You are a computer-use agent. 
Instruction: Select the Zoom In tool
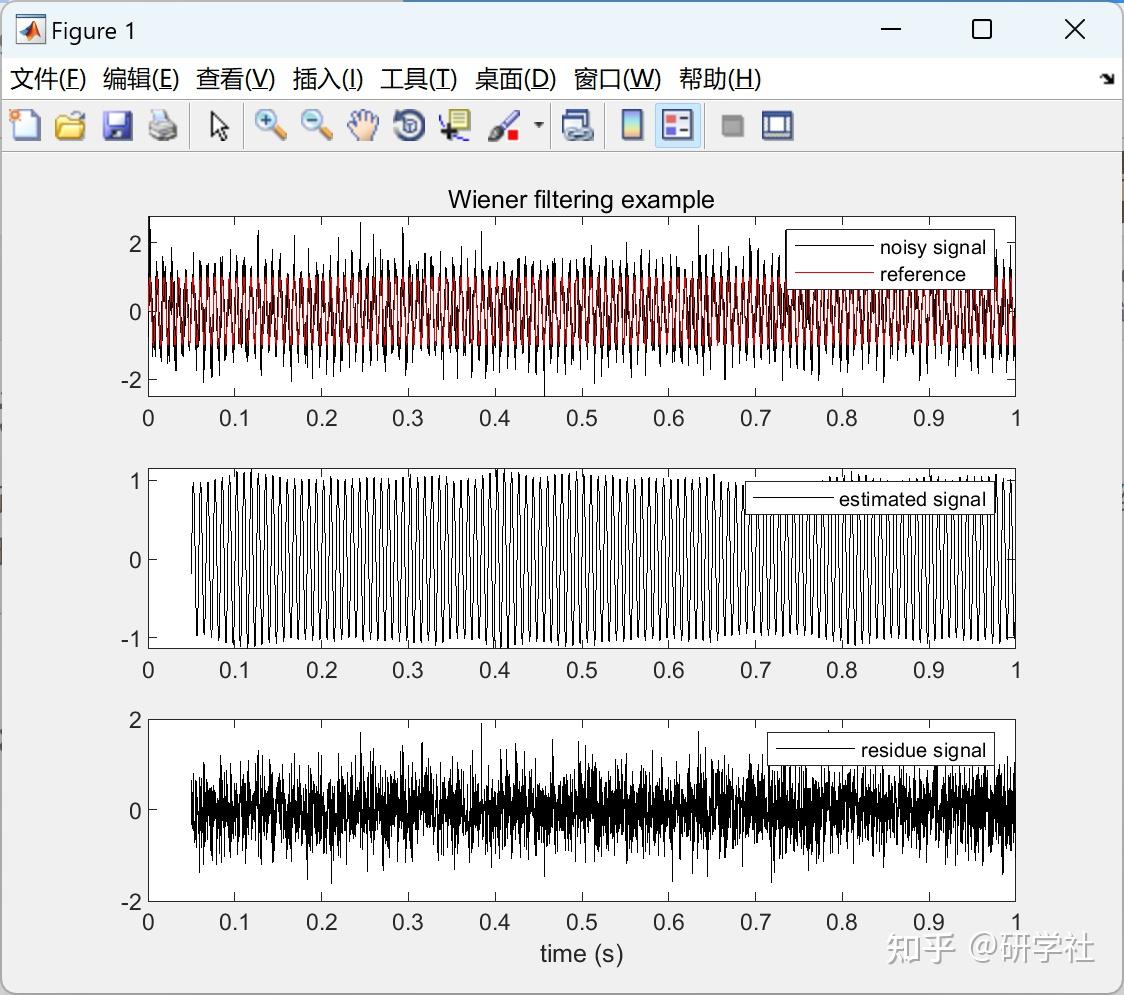[270, 125]
